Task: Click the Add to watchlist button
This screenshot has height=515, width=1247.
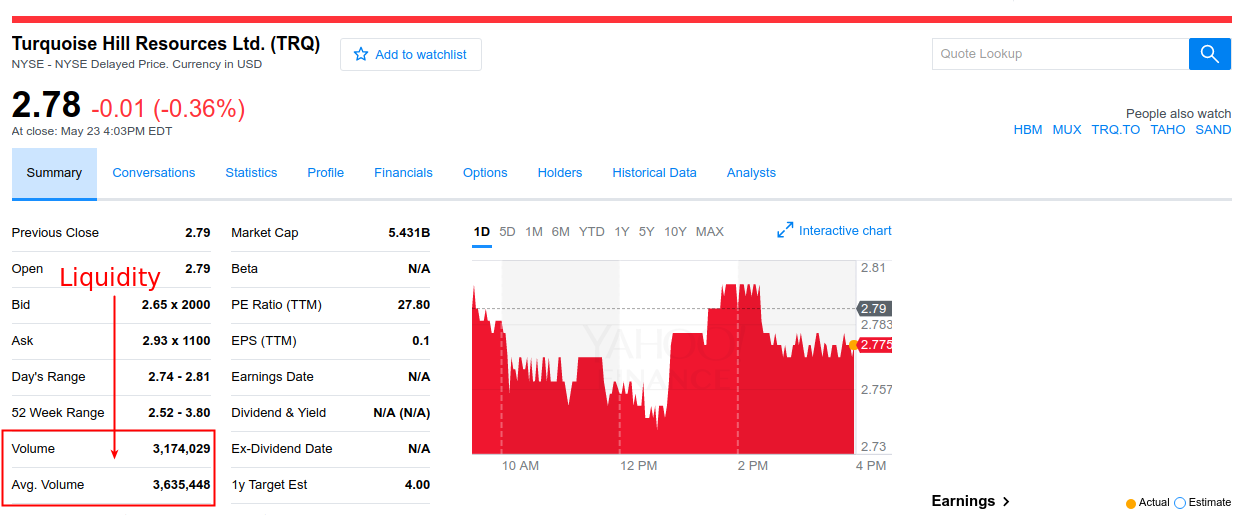Action: coord(411,55)
